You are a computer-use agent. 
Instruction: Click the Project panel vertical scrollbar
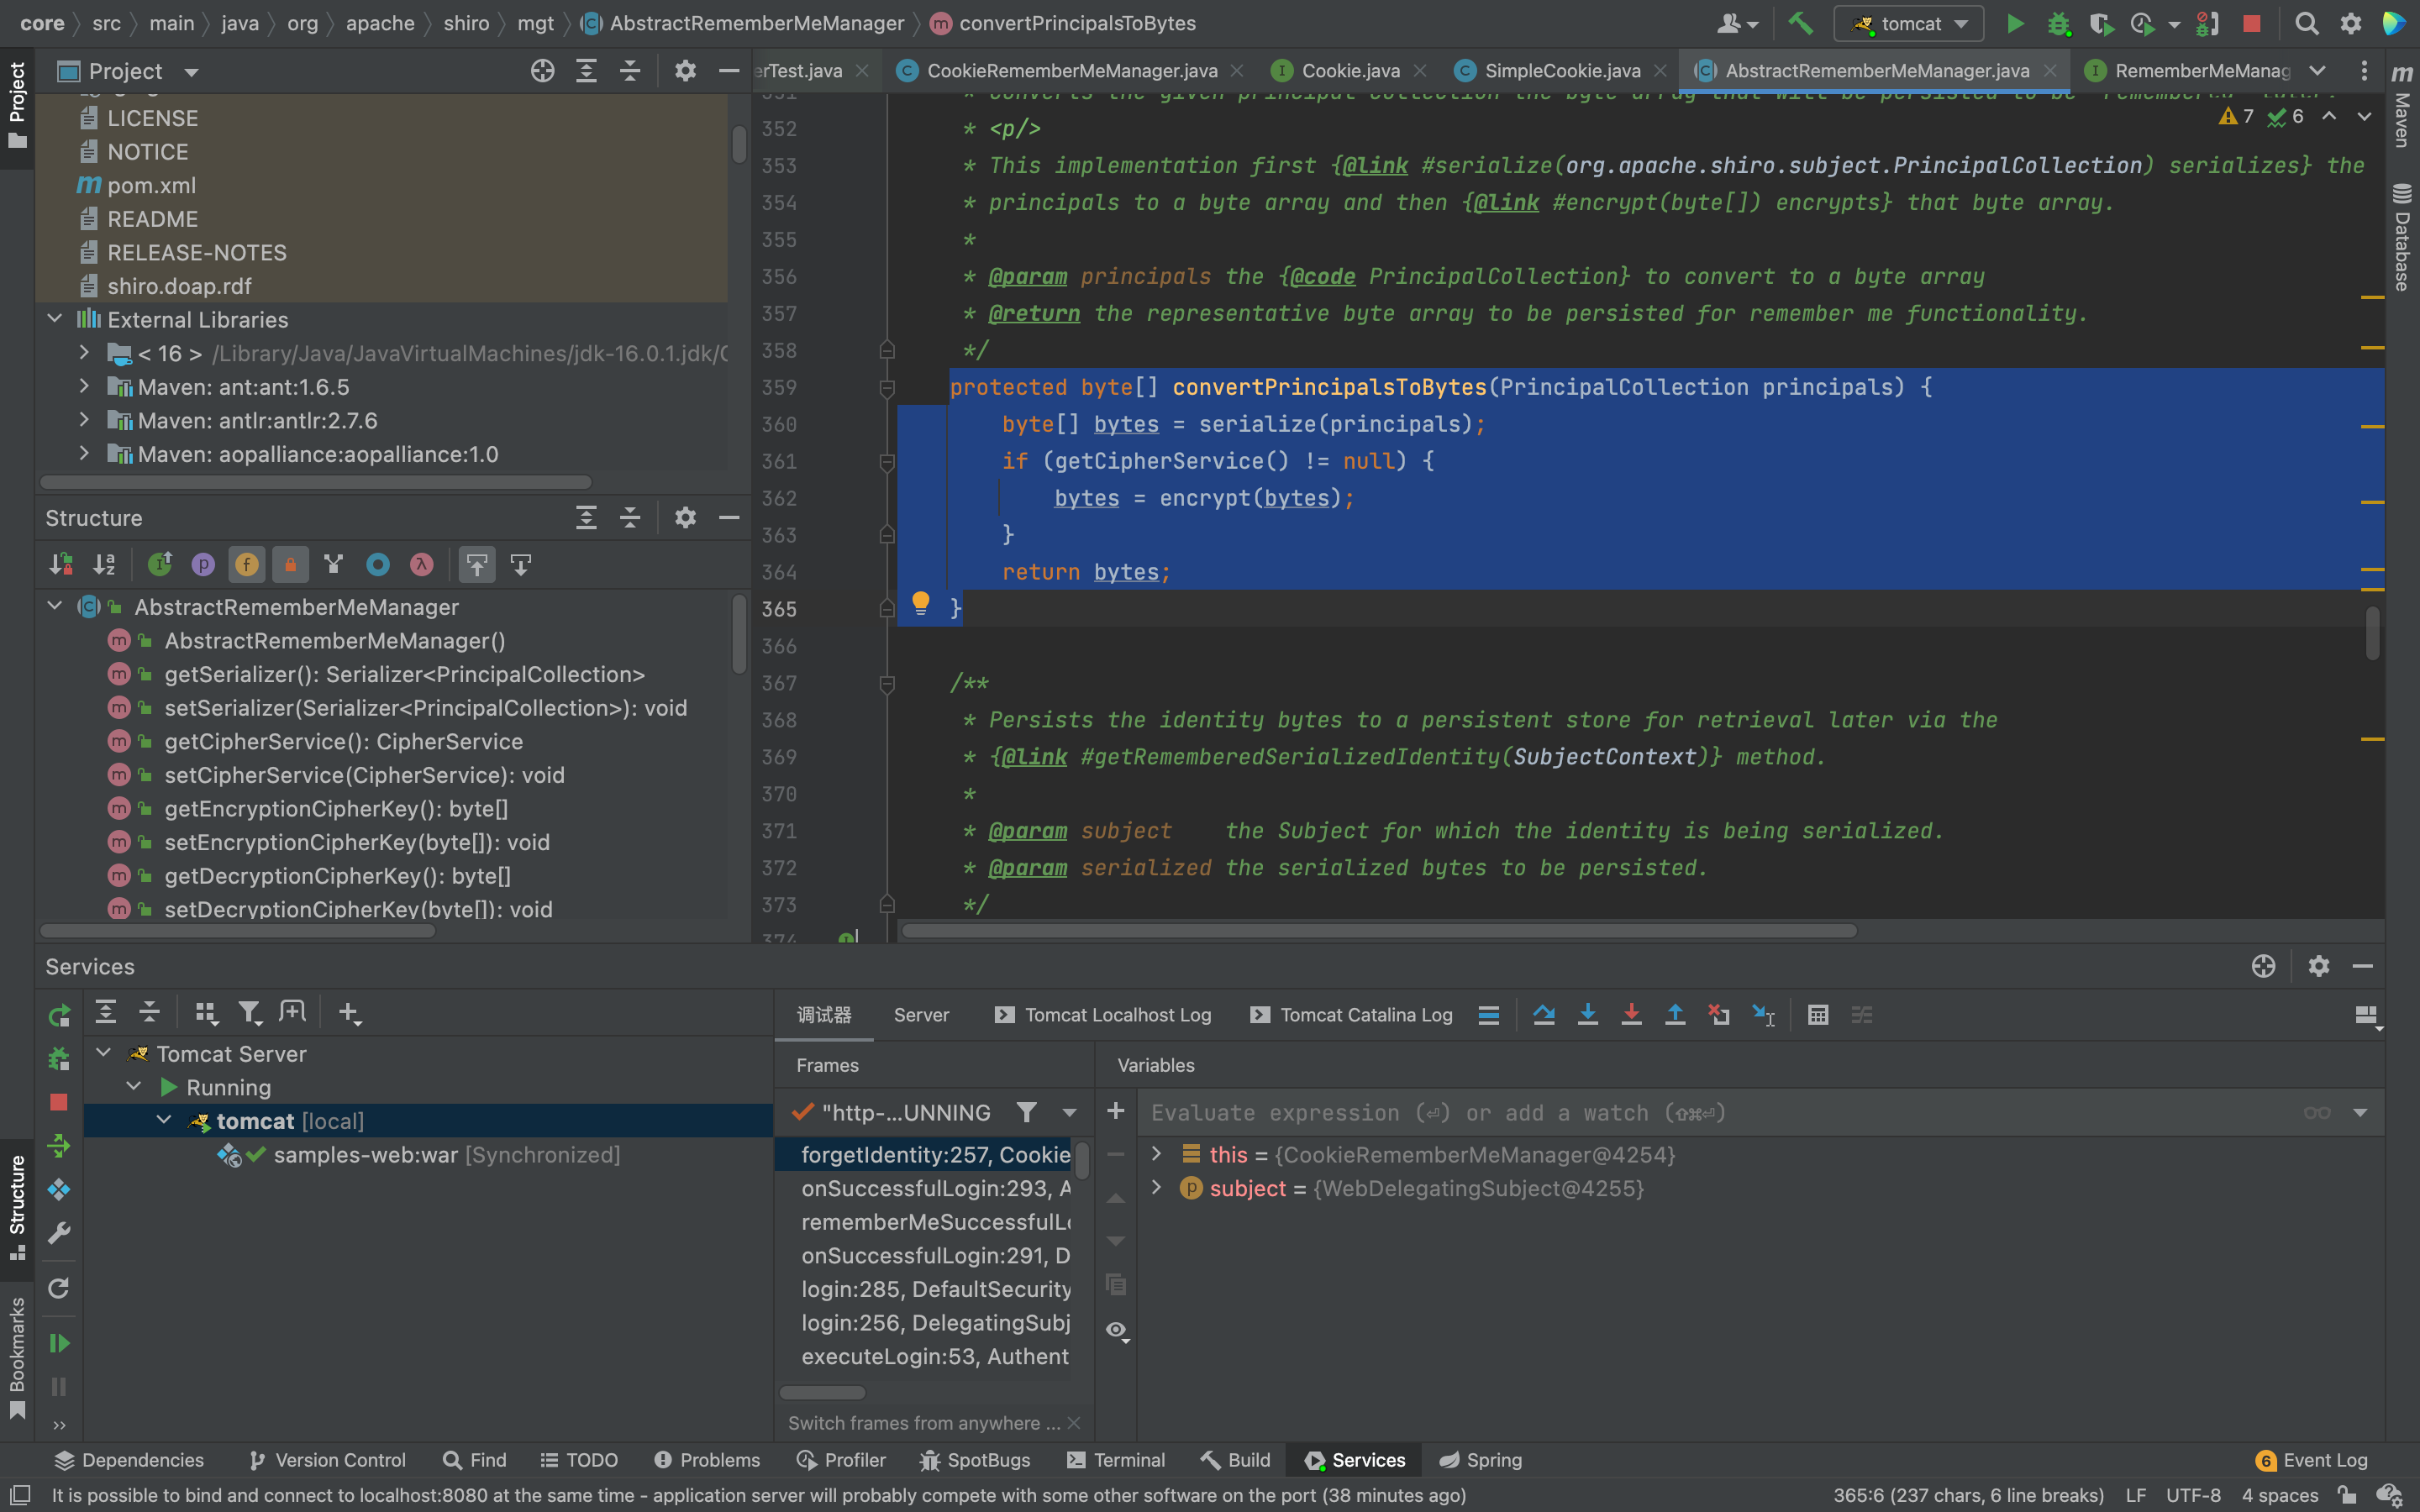coord(739,144)
